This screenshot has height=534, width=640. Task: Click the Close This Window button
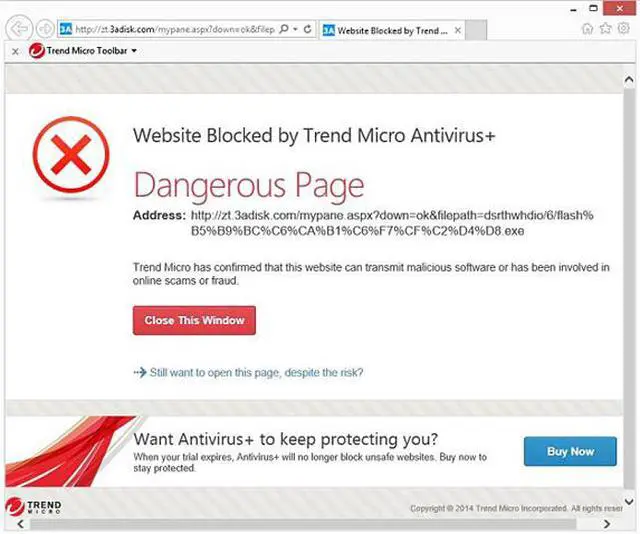tap(194, 320)
